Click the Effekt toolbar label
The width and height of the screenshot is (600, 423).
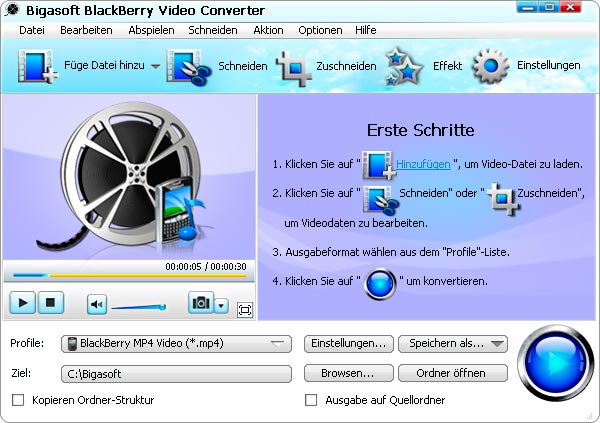point(447,66)
